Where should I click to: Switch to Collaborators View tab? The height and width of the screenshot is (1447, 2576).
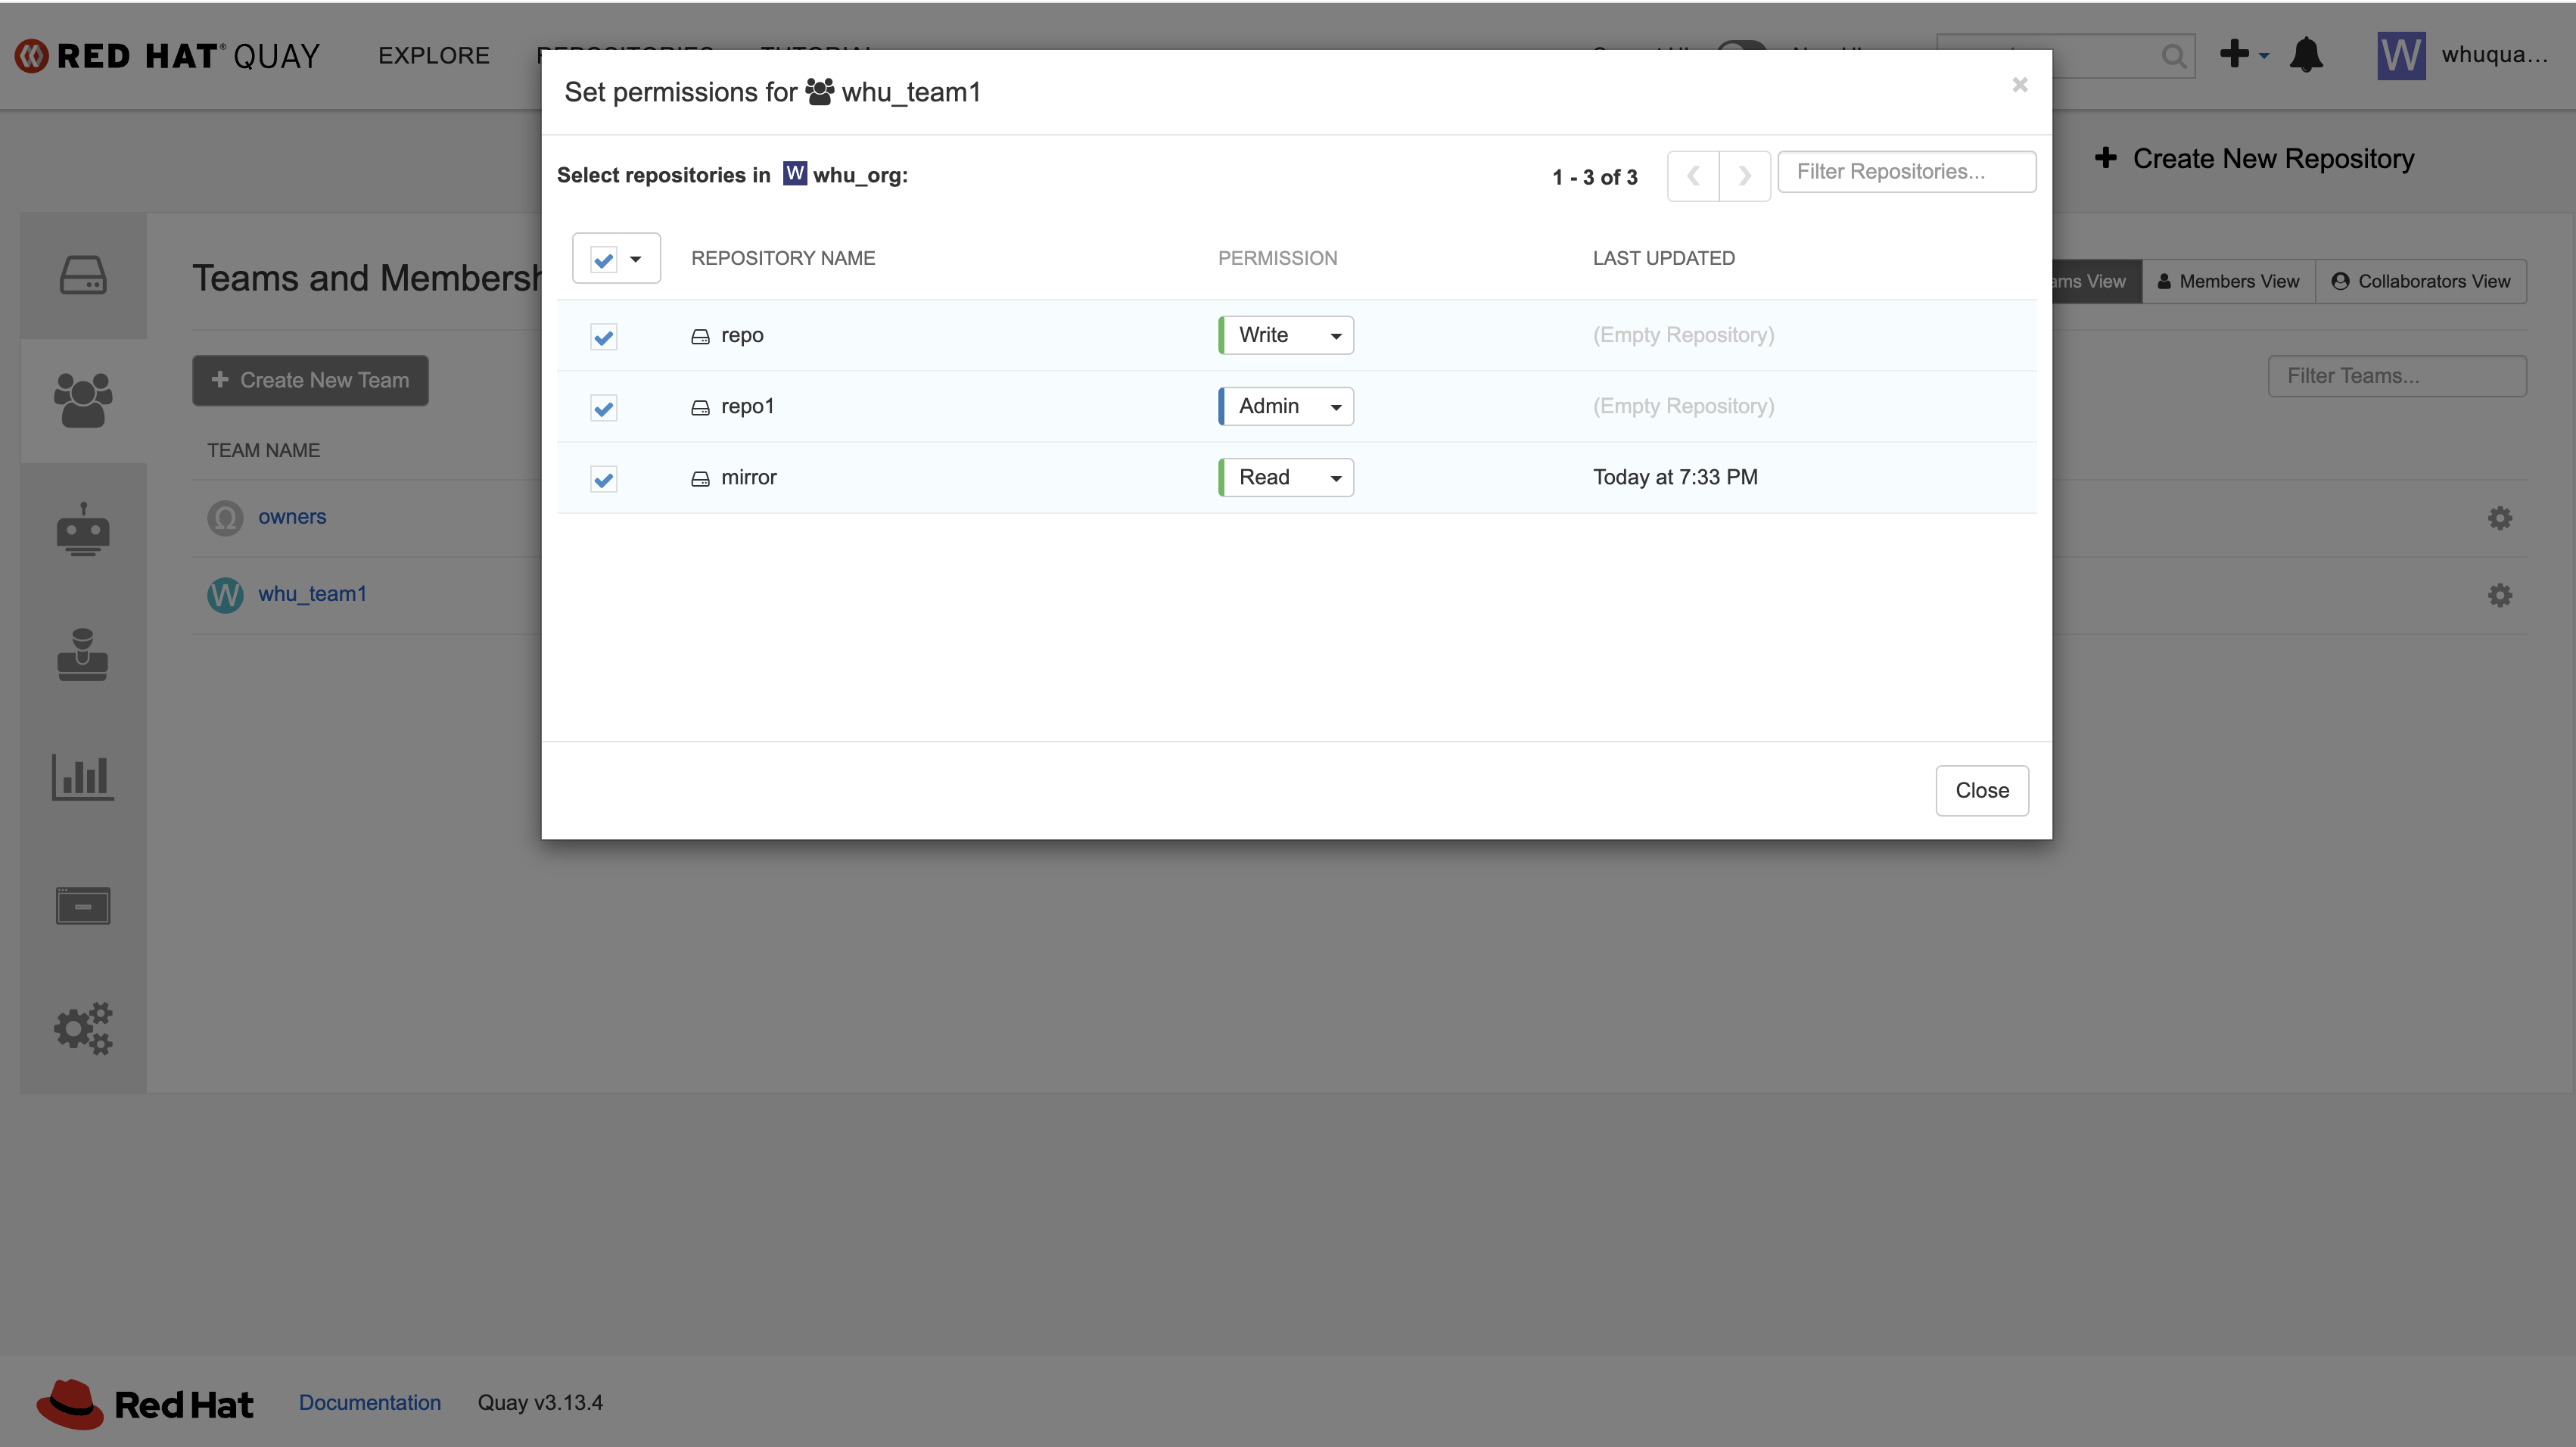2421,282
